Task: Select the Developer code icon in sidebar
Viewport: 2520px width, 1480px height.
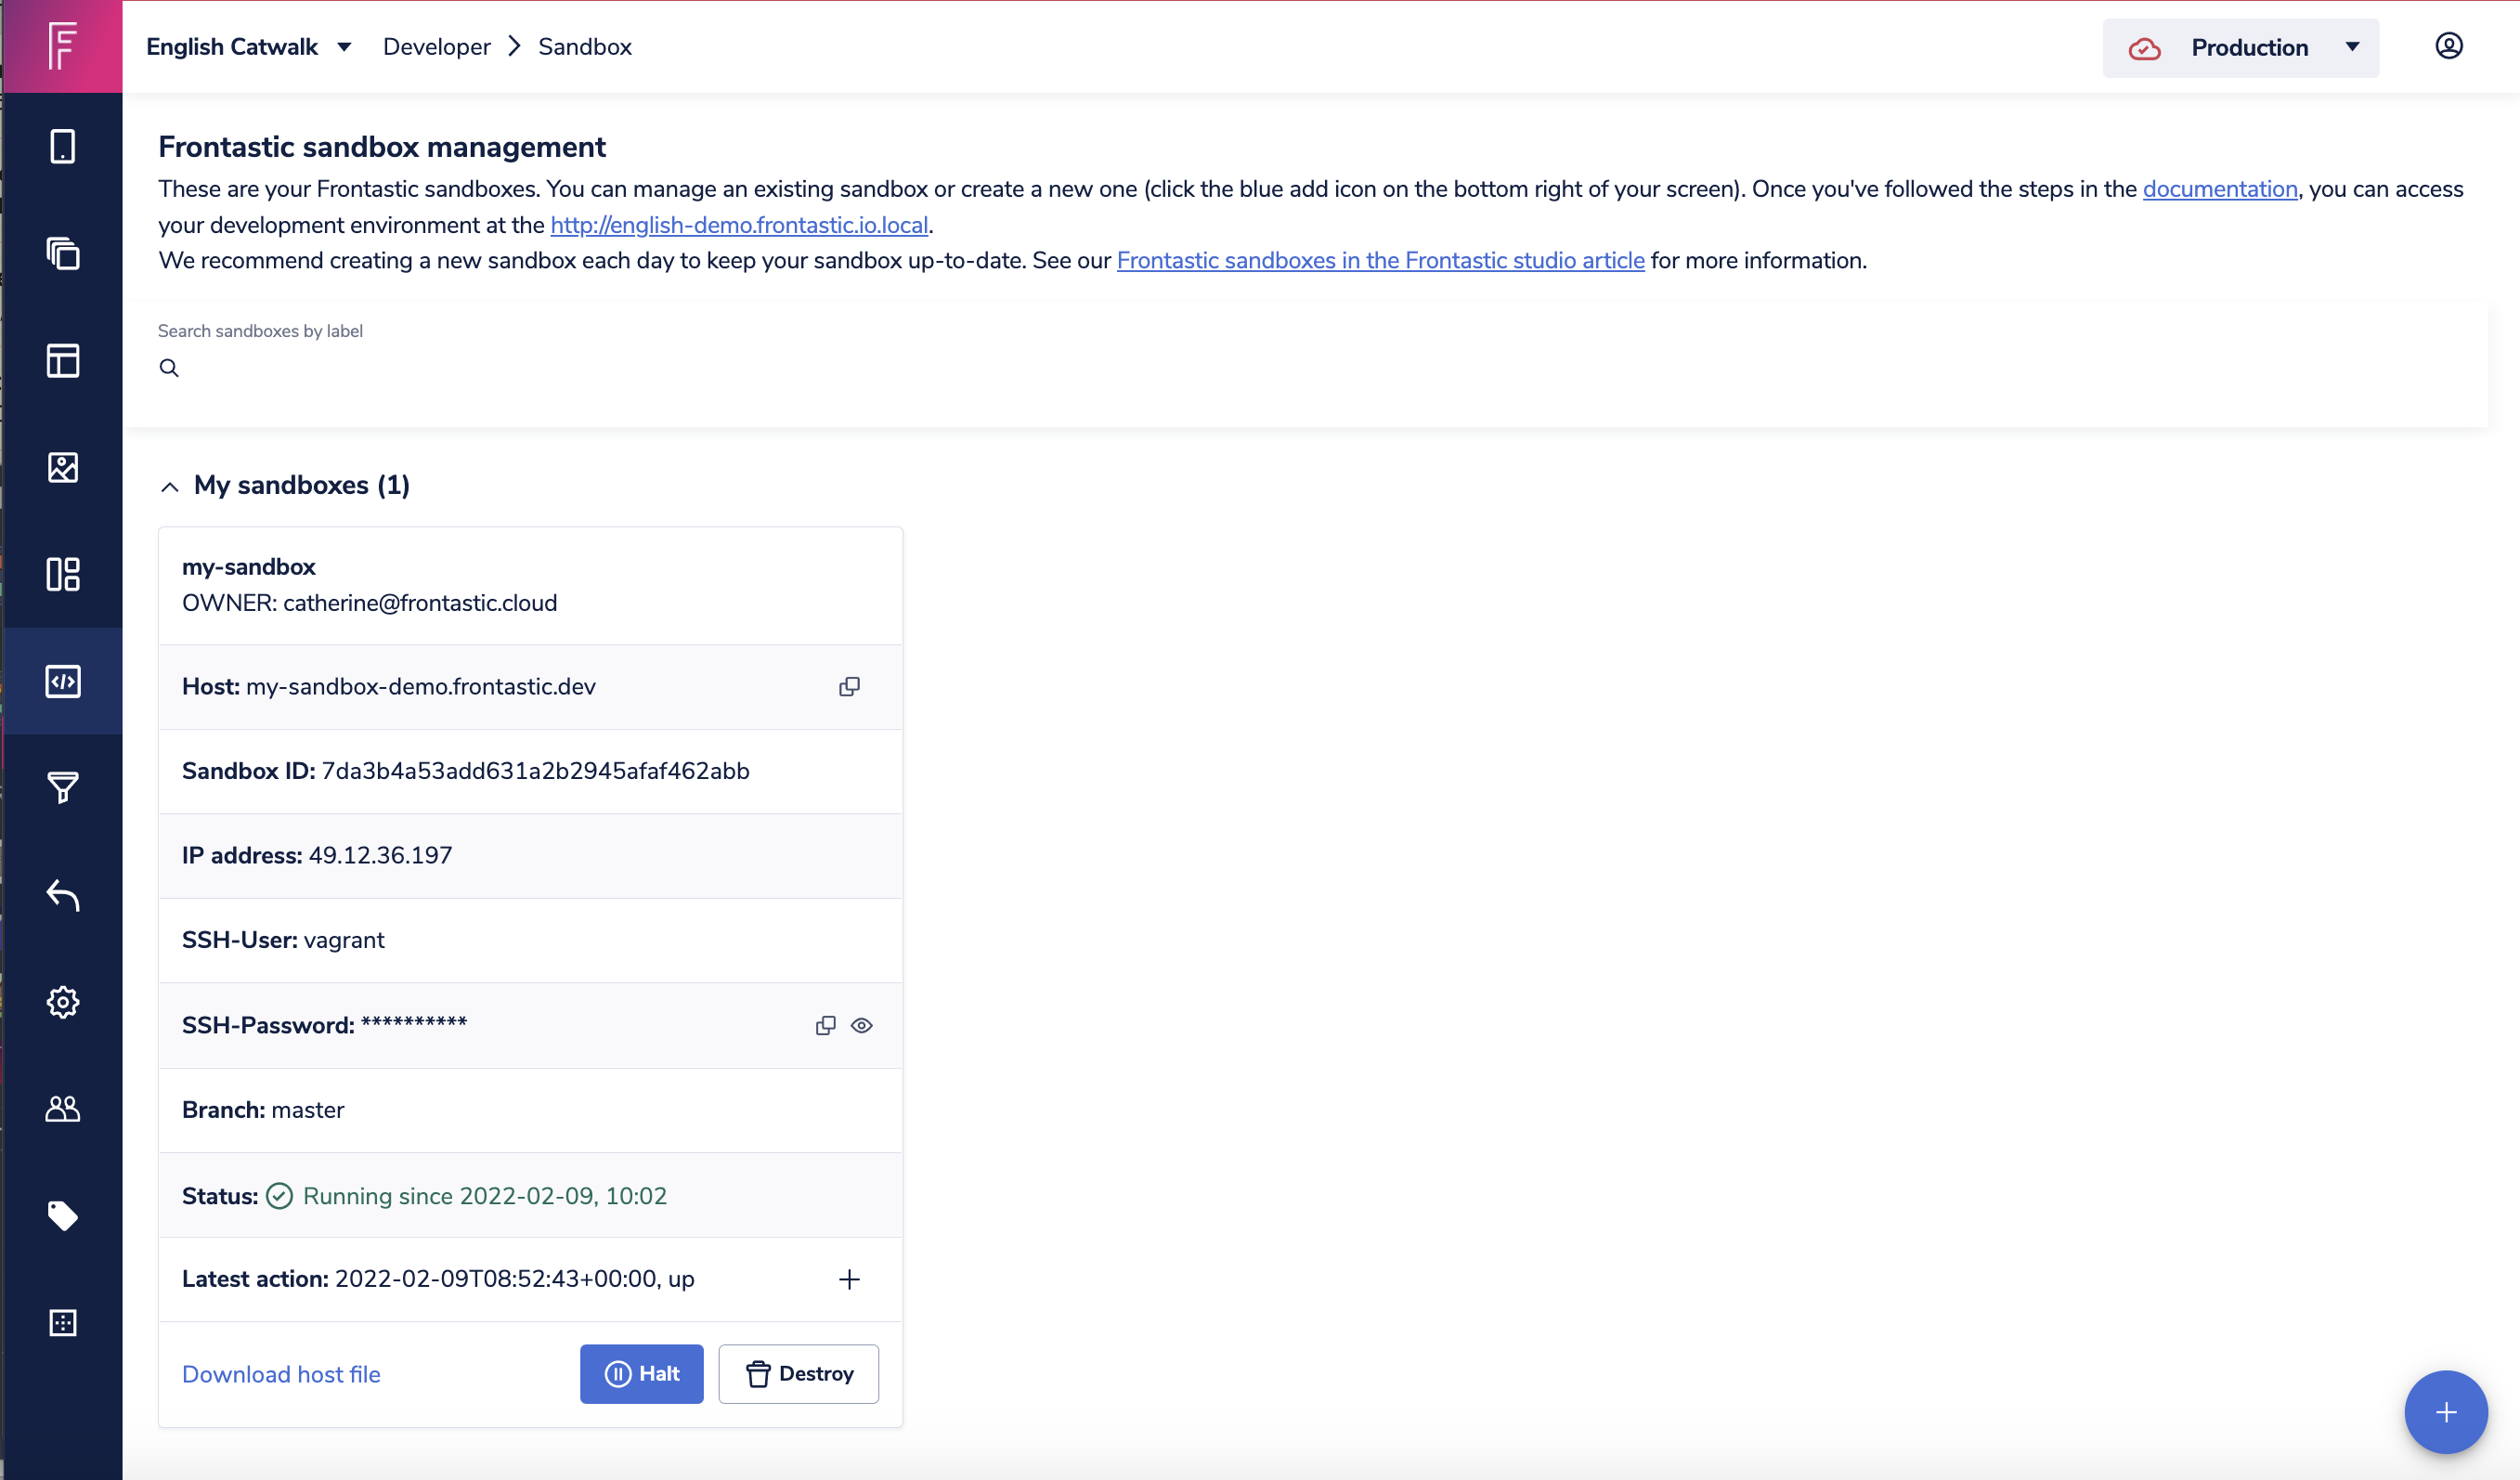Action: [x=62, y=681]
